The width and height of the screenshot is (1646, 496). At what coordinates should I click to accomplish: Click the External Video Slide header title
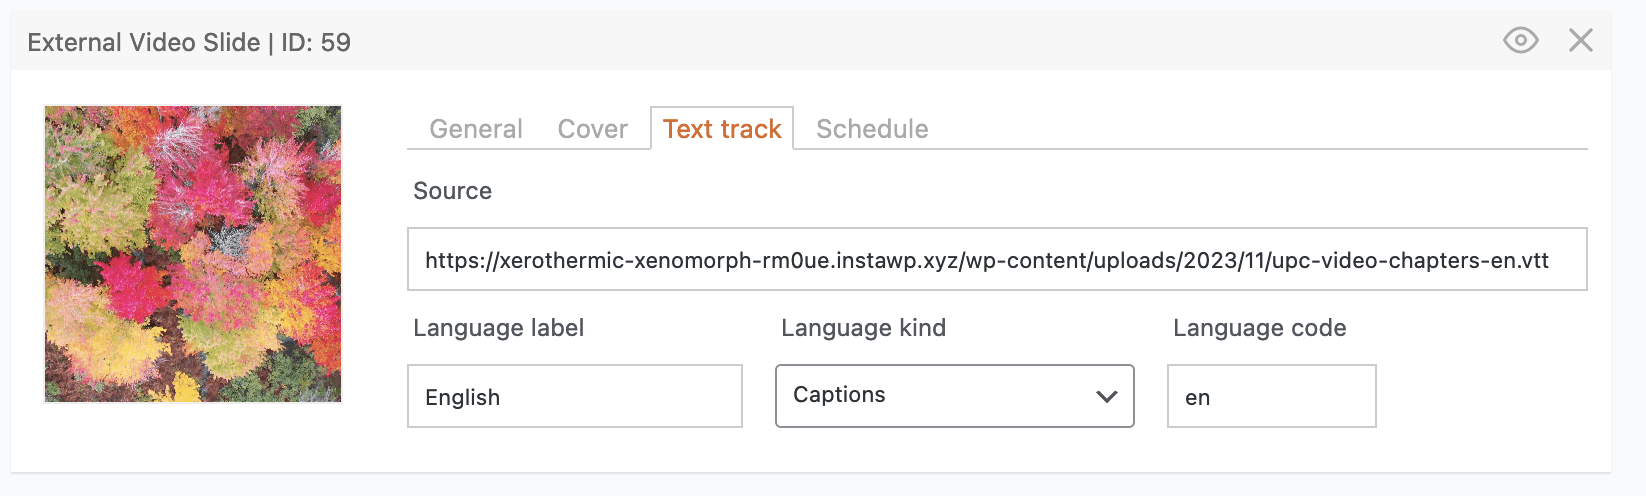(x=143, y=43)
